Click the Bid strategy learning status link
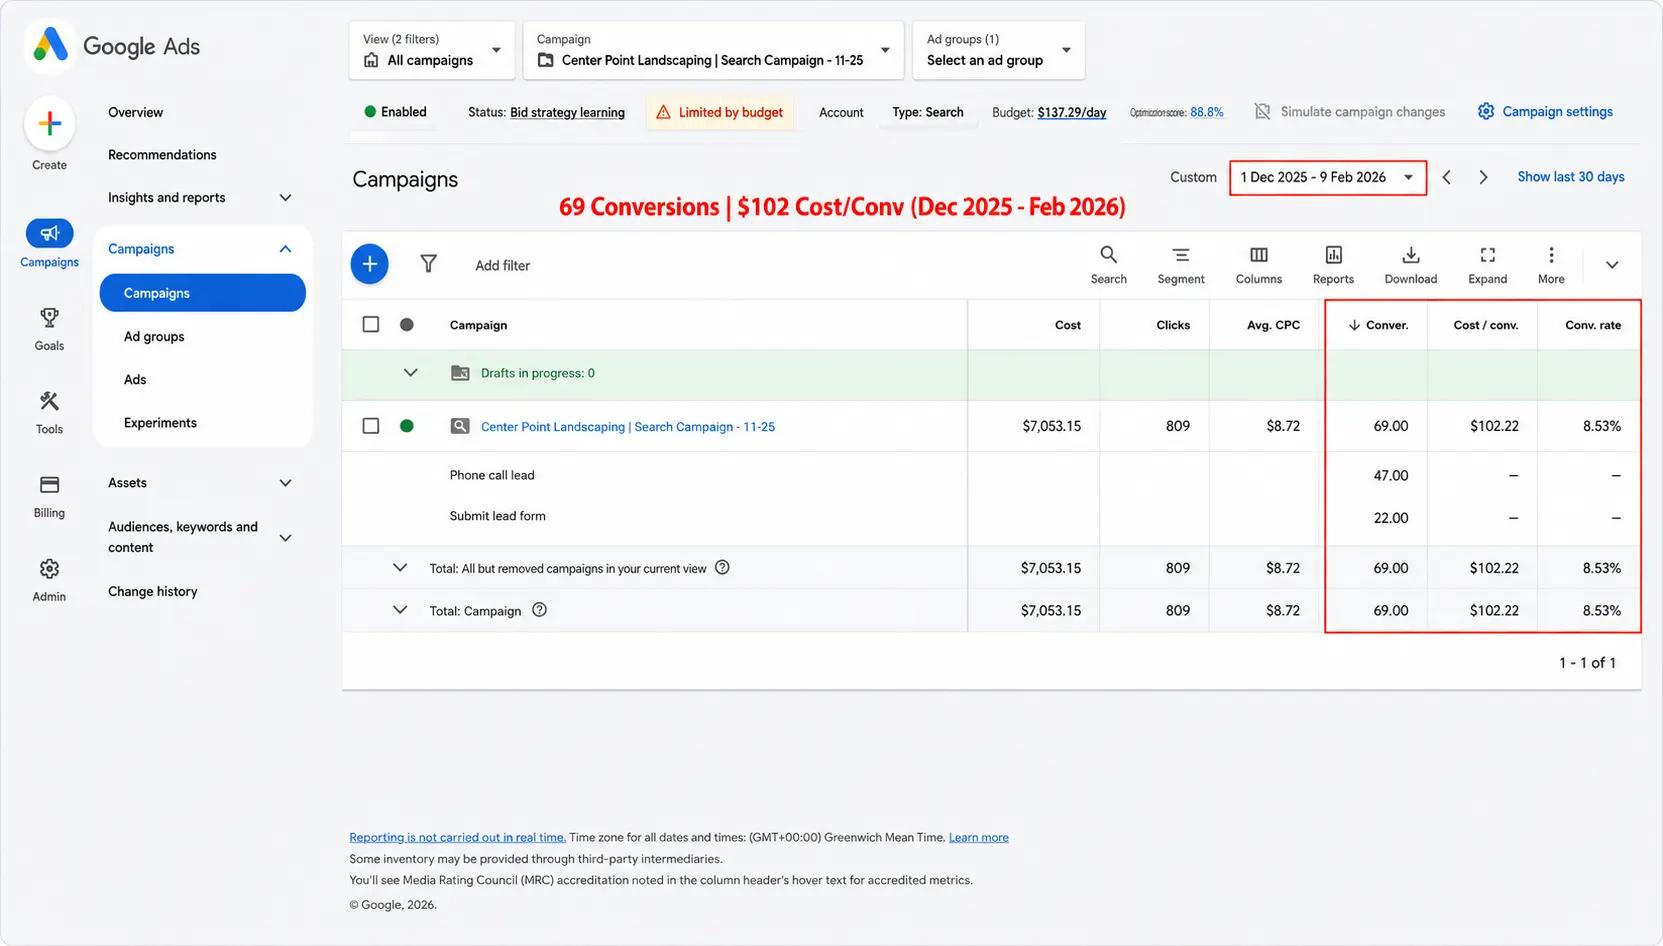Image resolution: width=1663 pixels, height=946 pixels. tap(567, 112)
